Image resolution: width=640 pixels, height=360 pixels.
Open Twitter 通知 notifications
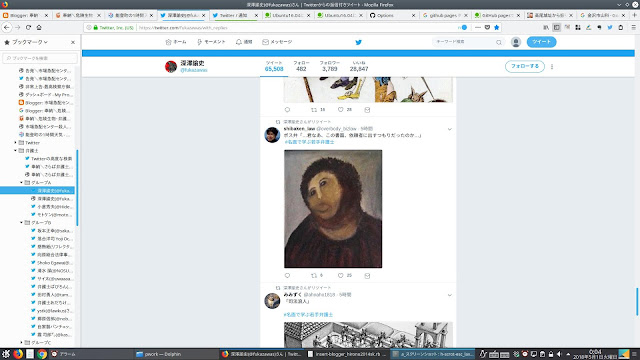click(244, 42)
